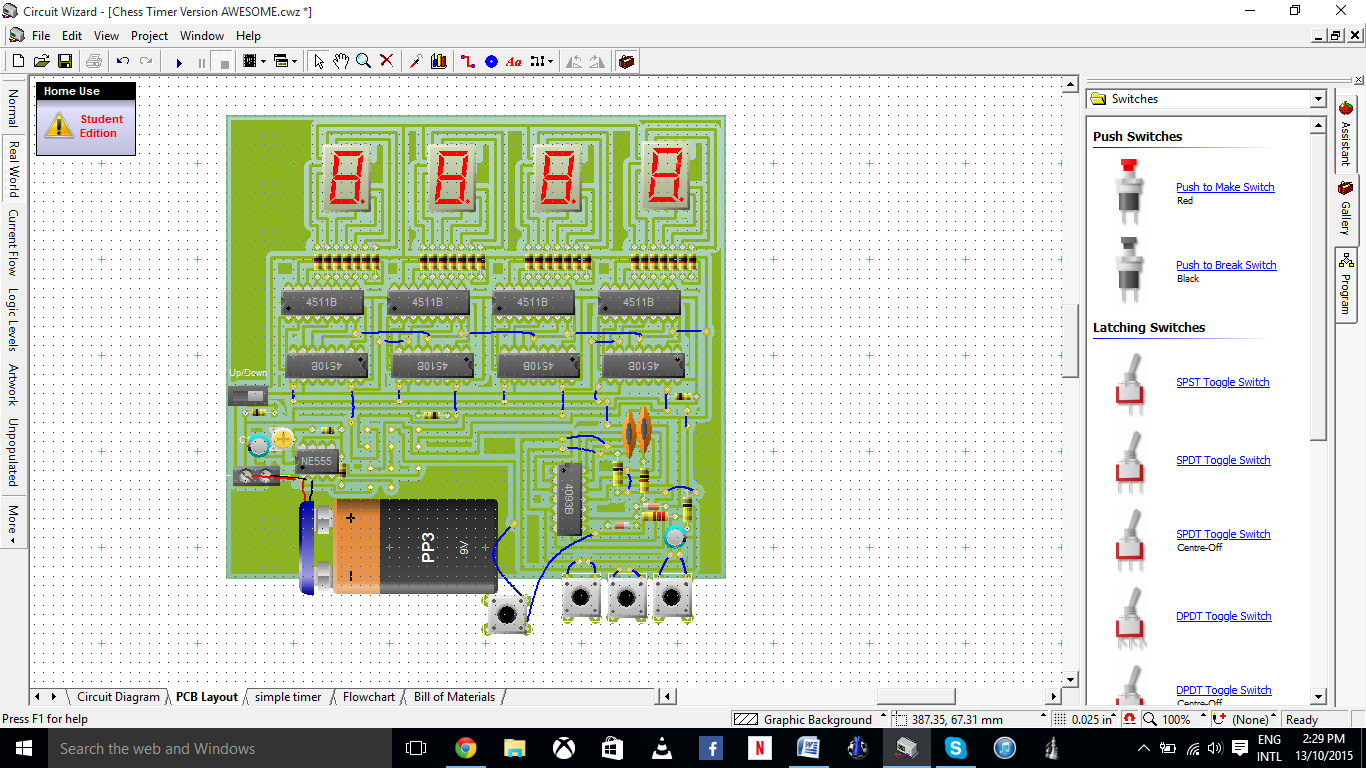The image size is (1366, 768).
Task: Stop the simulation
Action: [225, 62]
